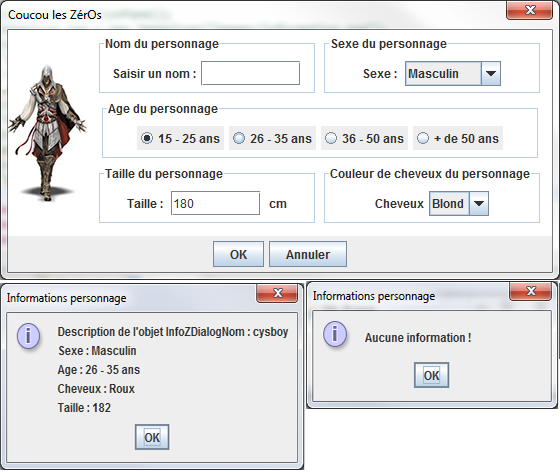Confirm with OK in Coucou les ZérOs
Image resolution: width=560 pixels, height=472 pixels.
point(238,254)
